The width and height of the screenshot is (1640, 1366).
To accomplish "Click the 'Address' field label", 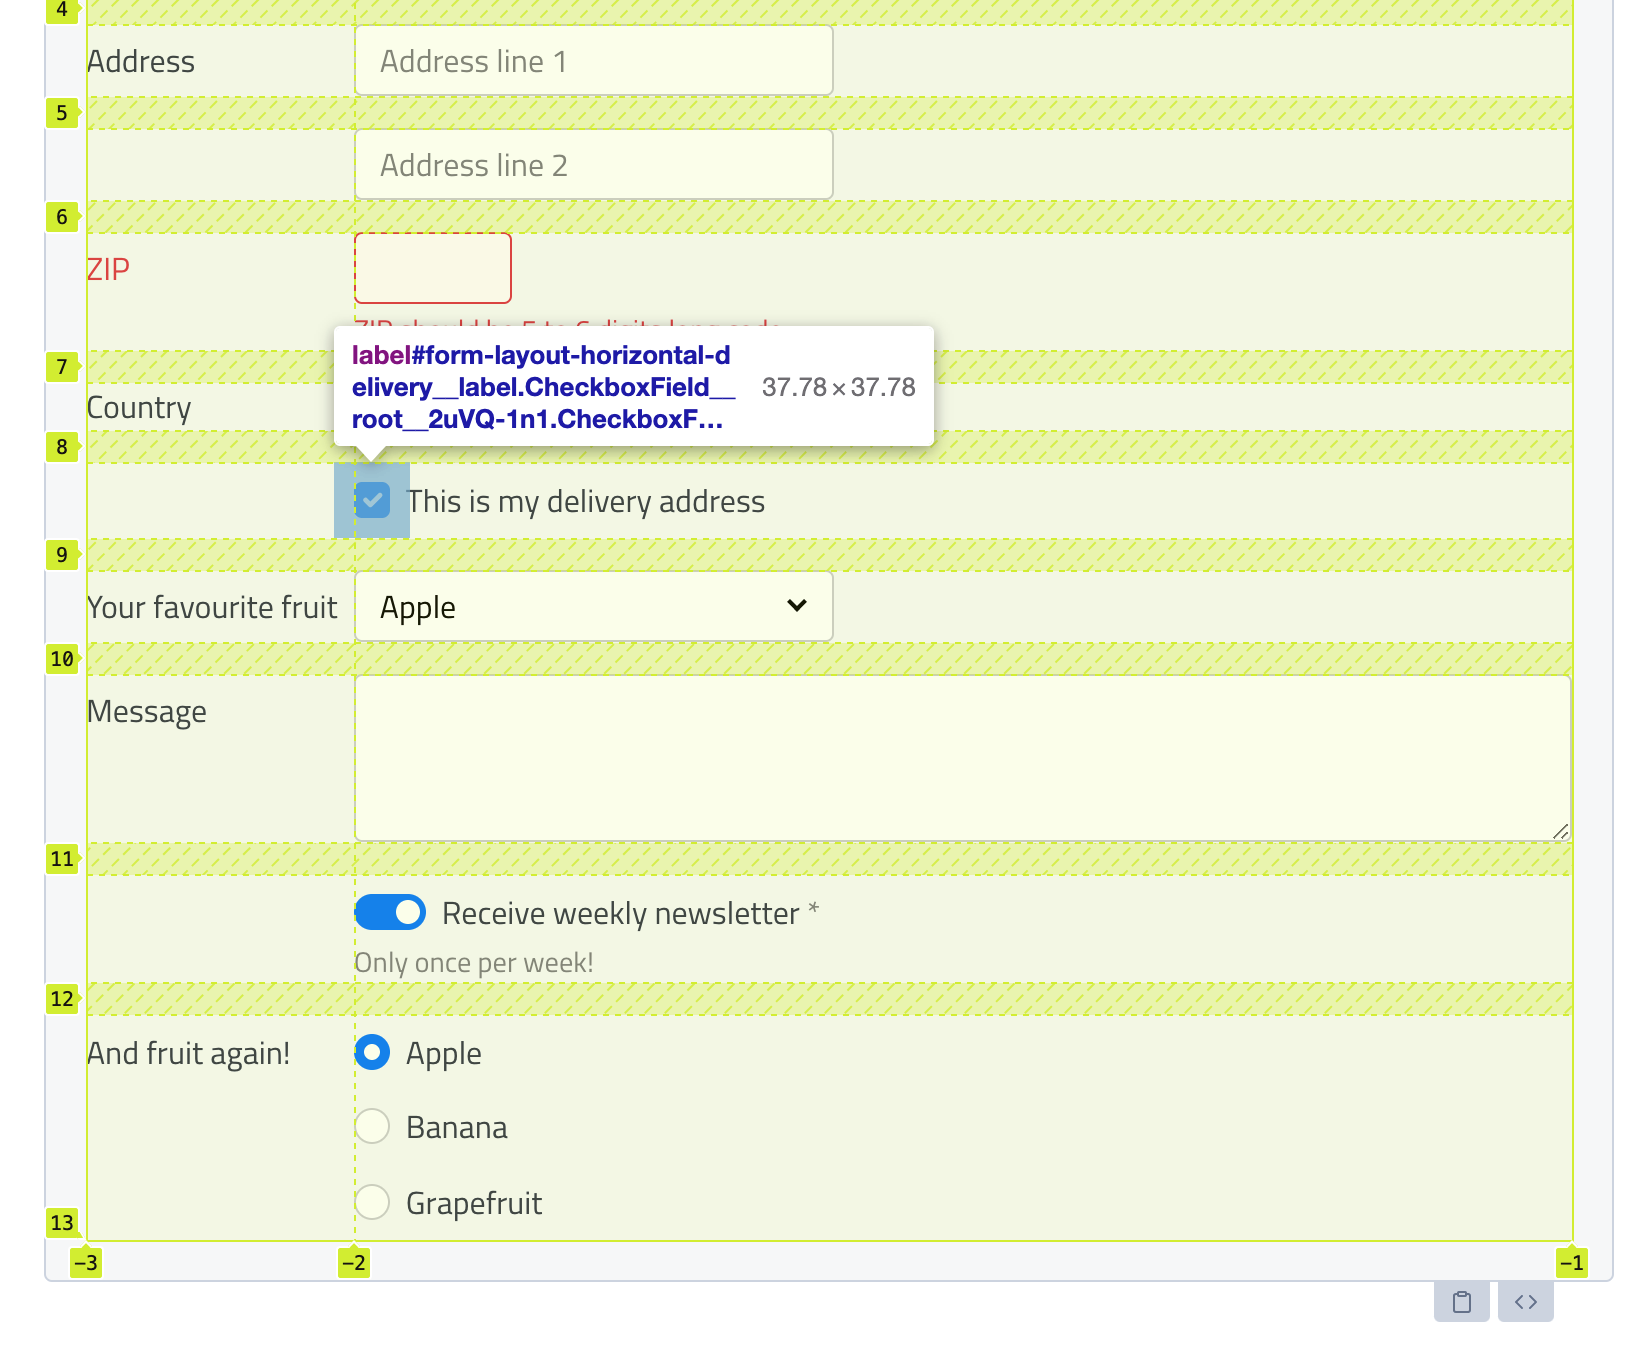I will tap(141, 61).
